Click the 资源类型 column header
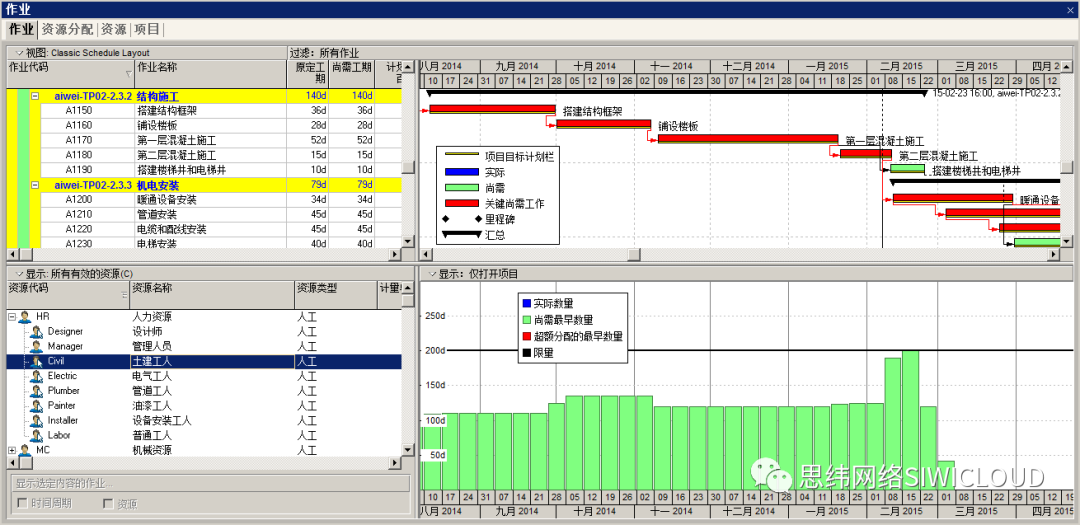The height and width of the screenshot is (525, 1080). (x=335, y=294)
